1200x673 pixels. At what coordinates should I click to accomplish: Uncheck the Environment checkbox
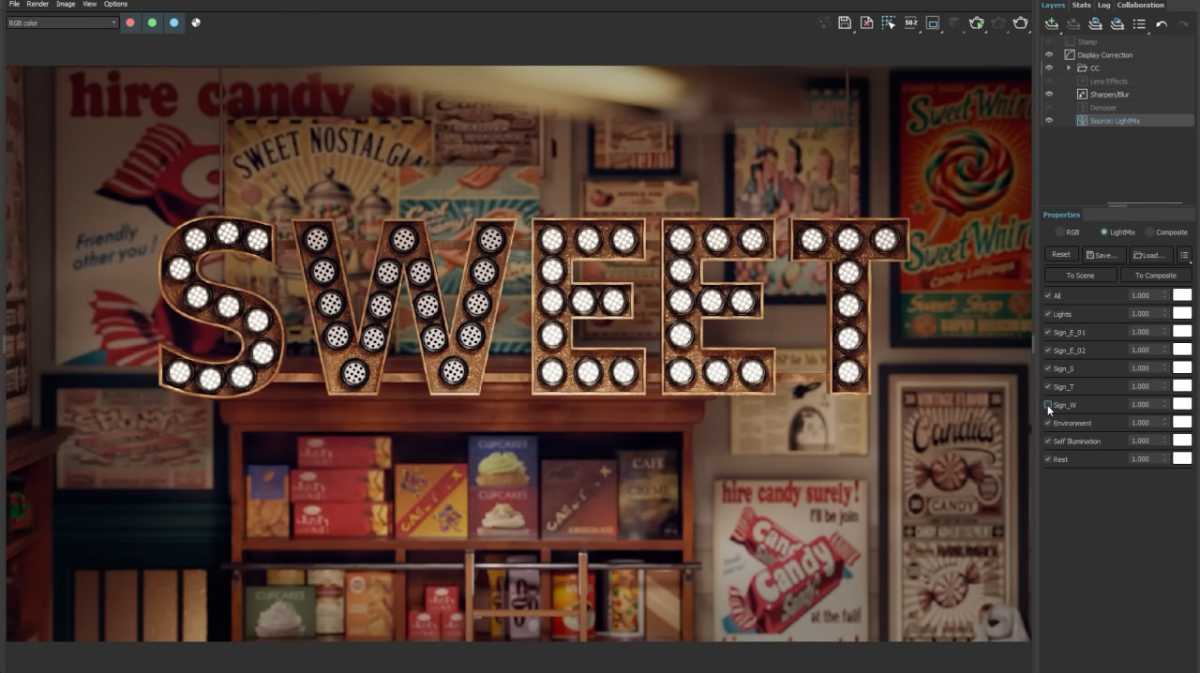click(x=1047, y=423)
